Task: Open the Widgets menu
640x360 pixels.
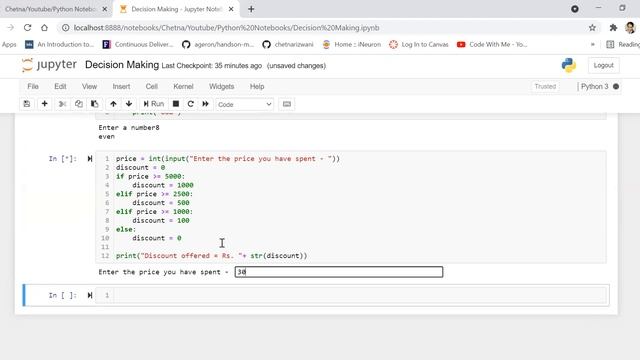Action: pos(221,87)
